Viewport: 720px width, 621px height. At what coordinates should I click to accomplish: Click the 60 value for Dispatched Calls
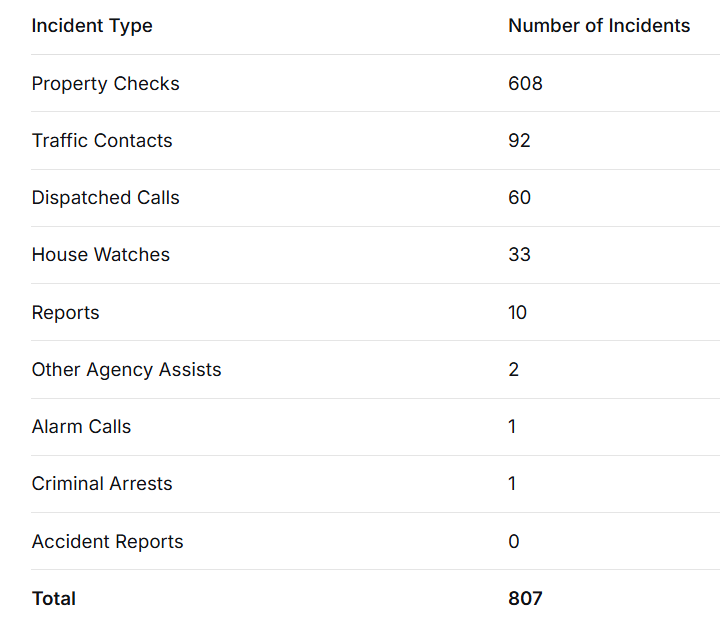519,198
